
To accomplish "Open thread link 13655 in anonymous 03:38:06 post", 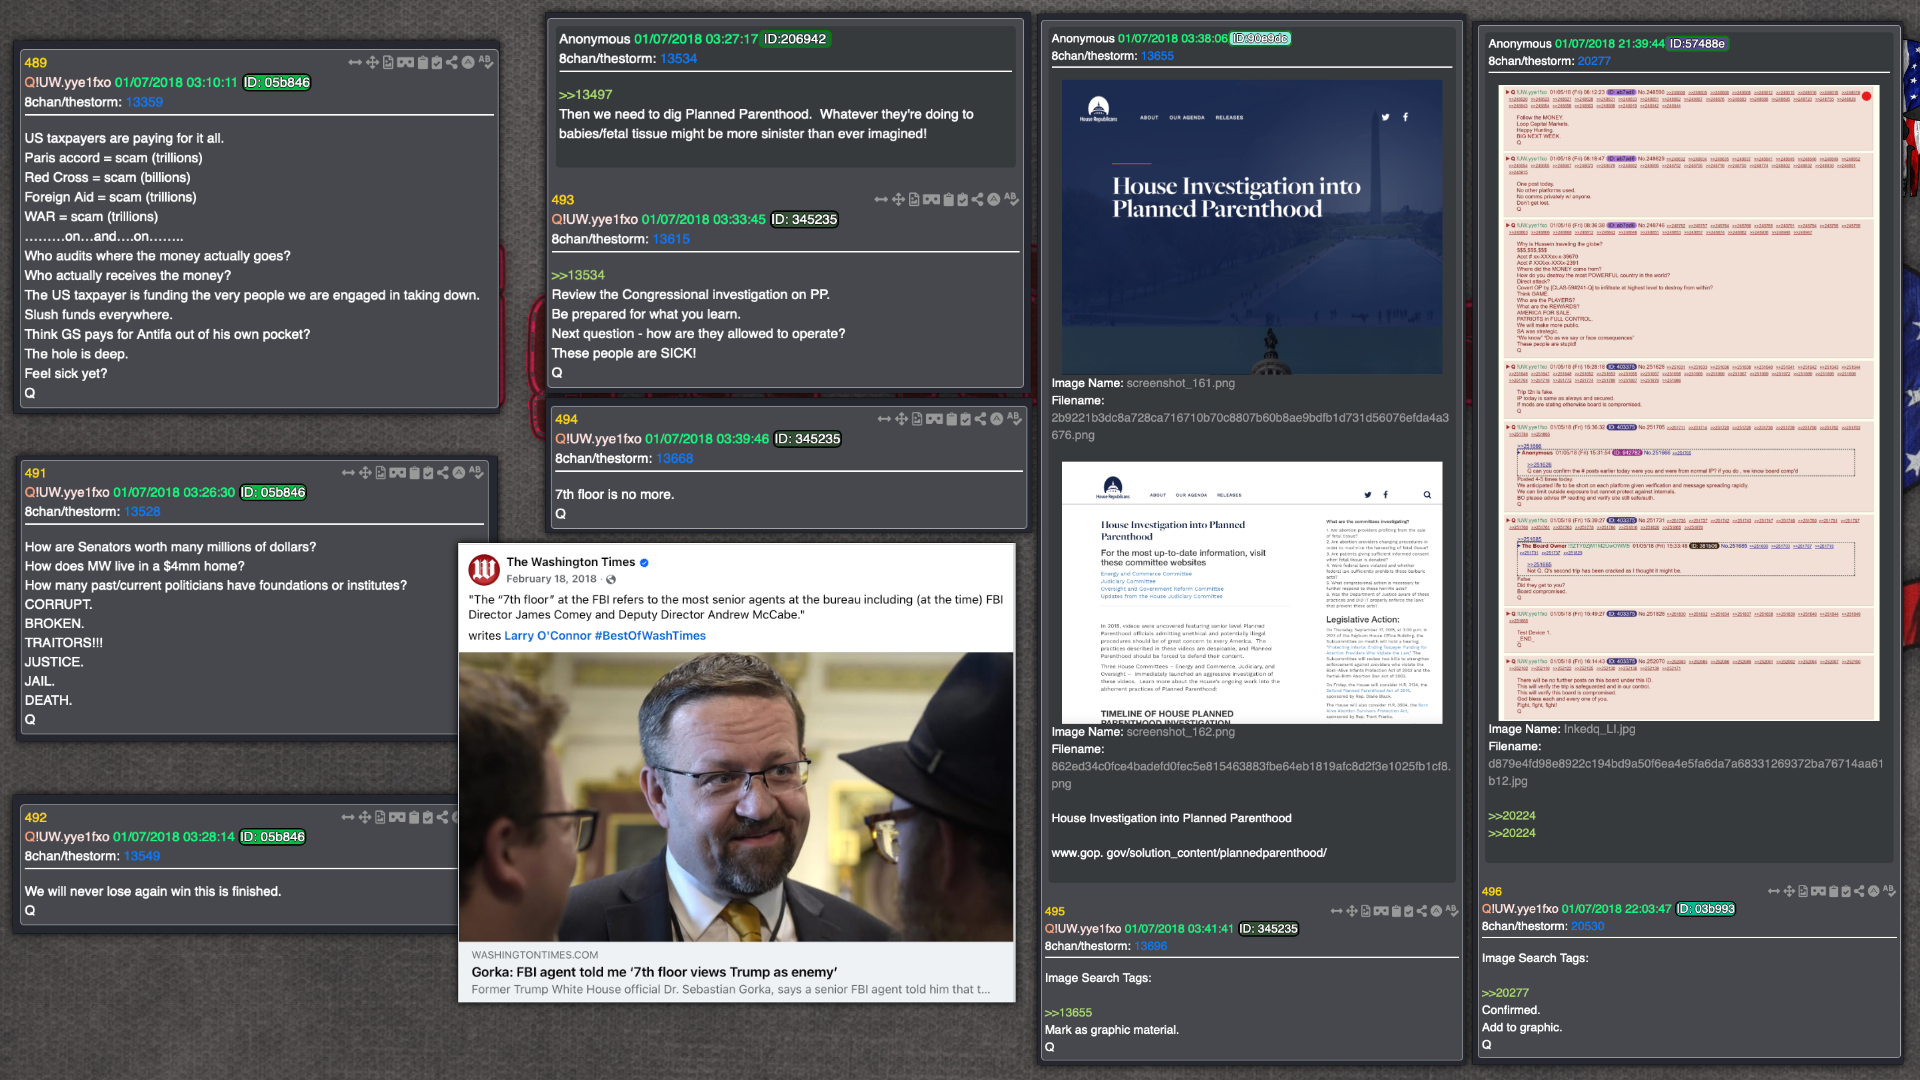I will tap(1158, 56).
